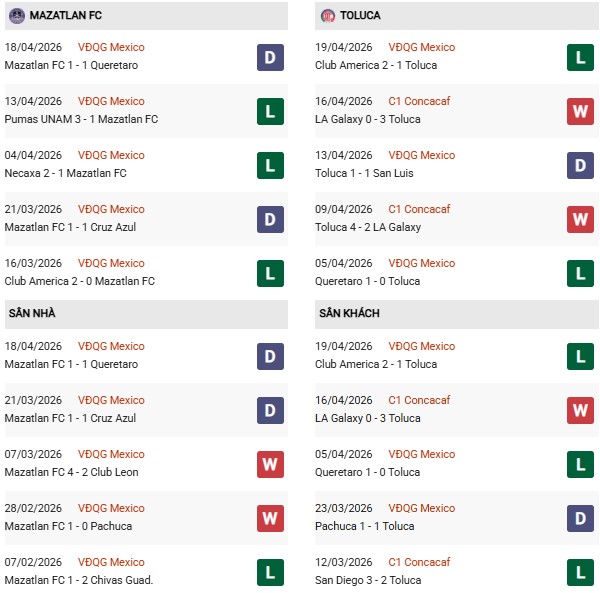This screenshot has width=600, height=593.
Task: Click the TOLUCA header title
Action: pos(360,16)
